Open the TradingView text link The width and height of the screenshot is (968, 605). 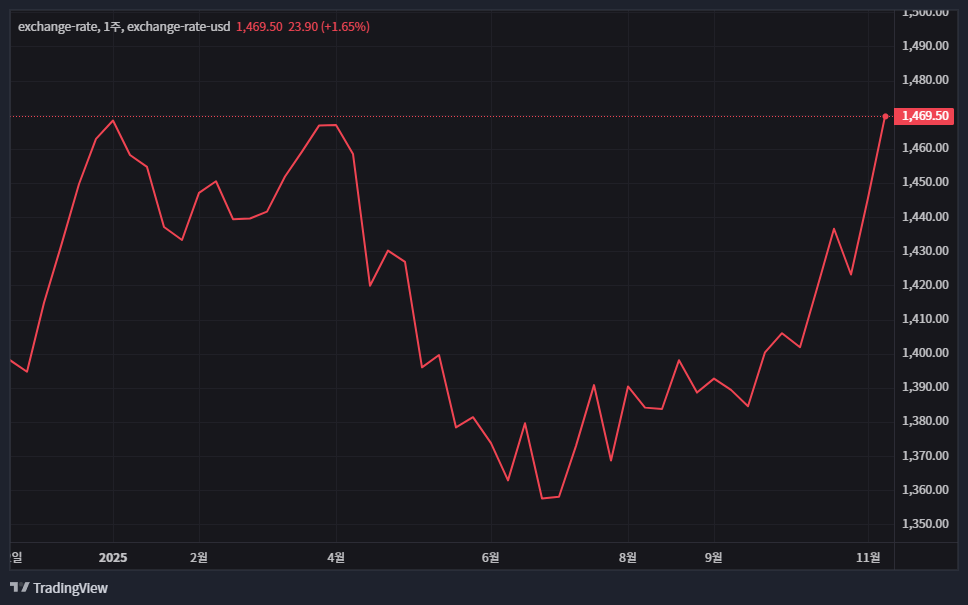tap(70, 588)
